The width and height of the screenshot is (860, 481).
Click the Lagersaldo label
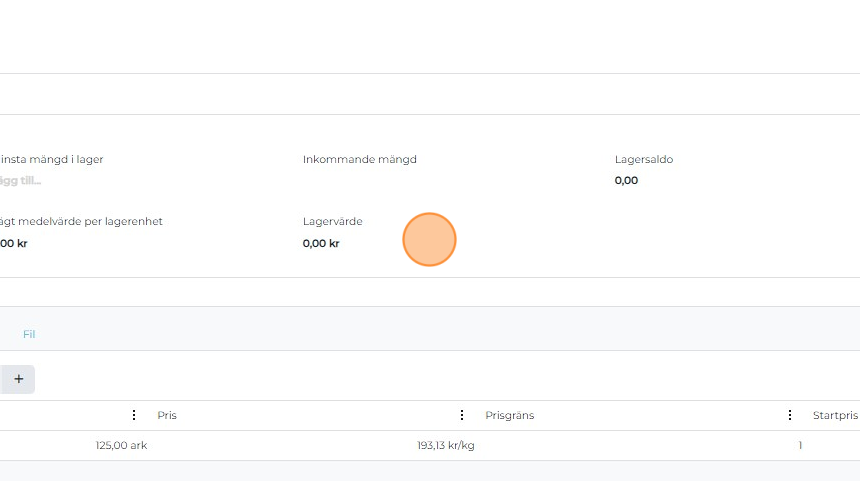point(643,159)
